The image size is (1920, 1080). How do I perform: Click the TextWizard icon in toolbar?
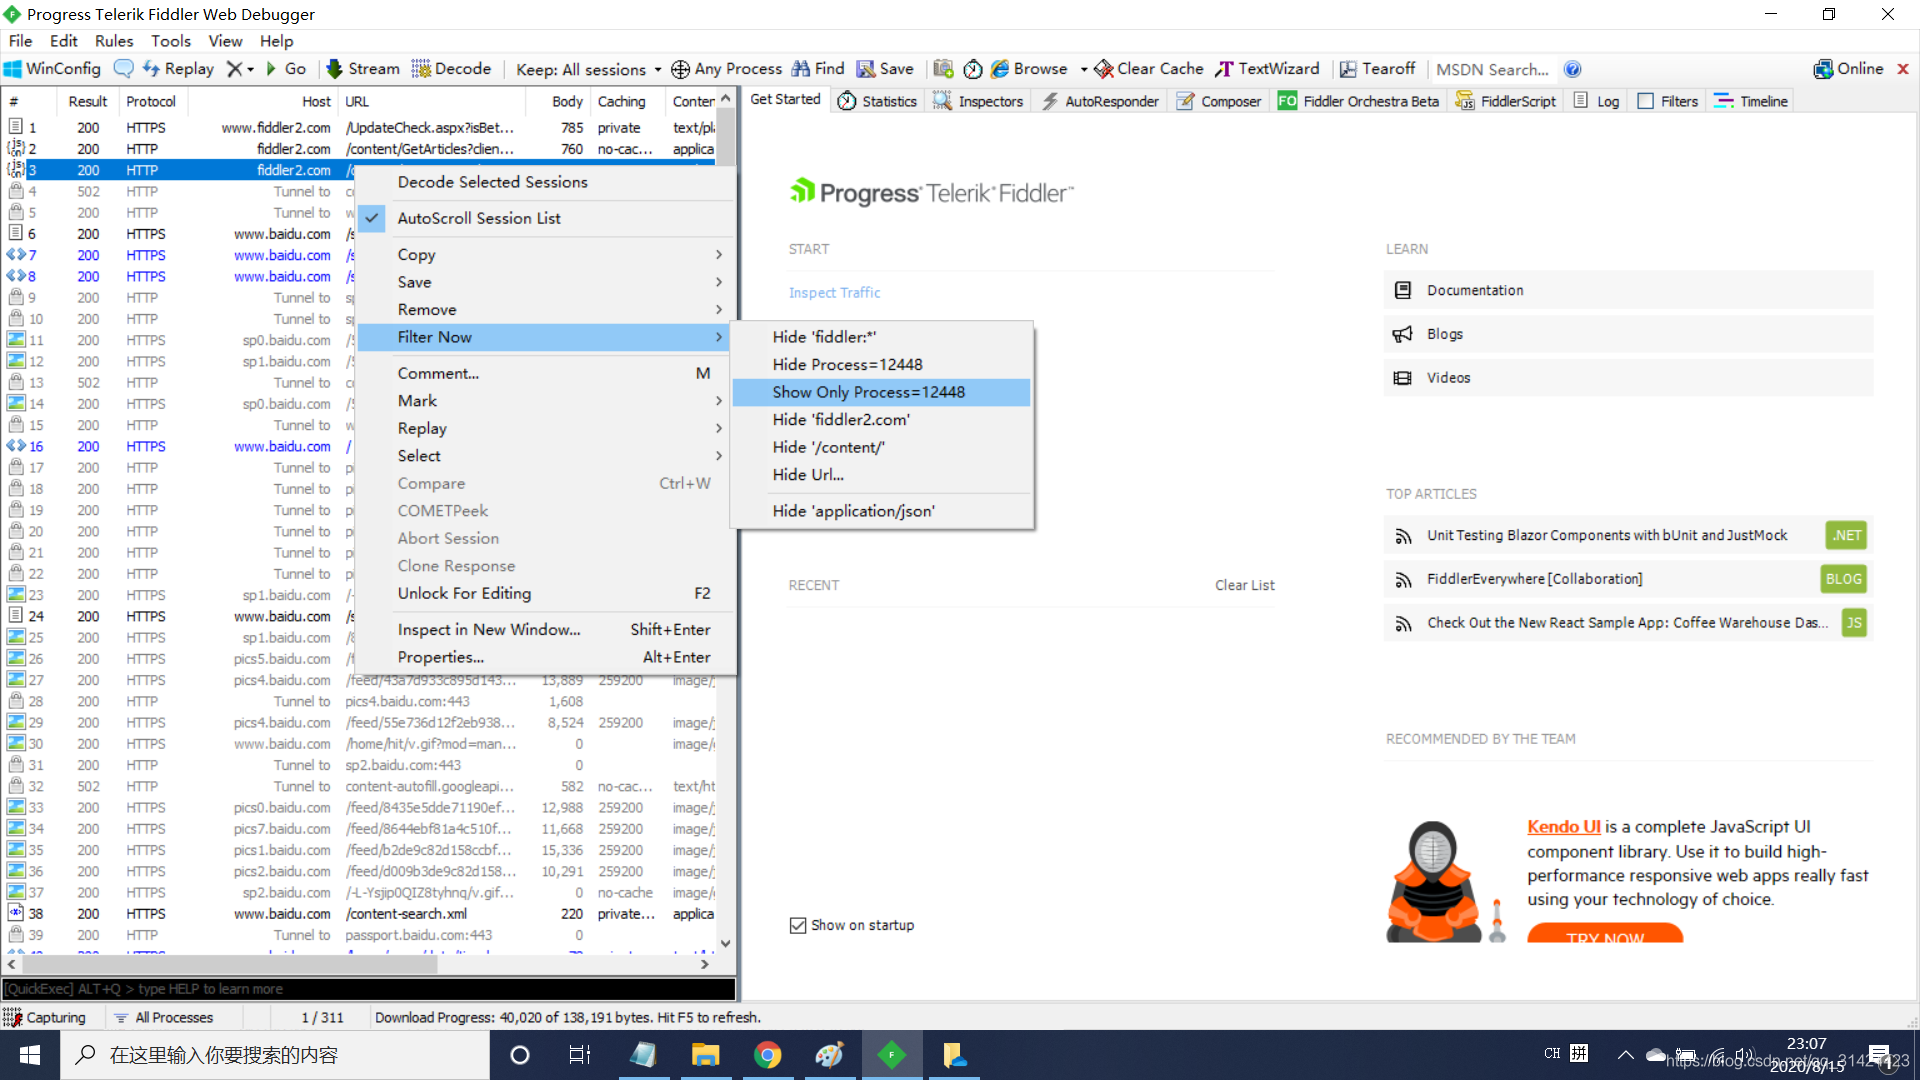[1229, 69]
